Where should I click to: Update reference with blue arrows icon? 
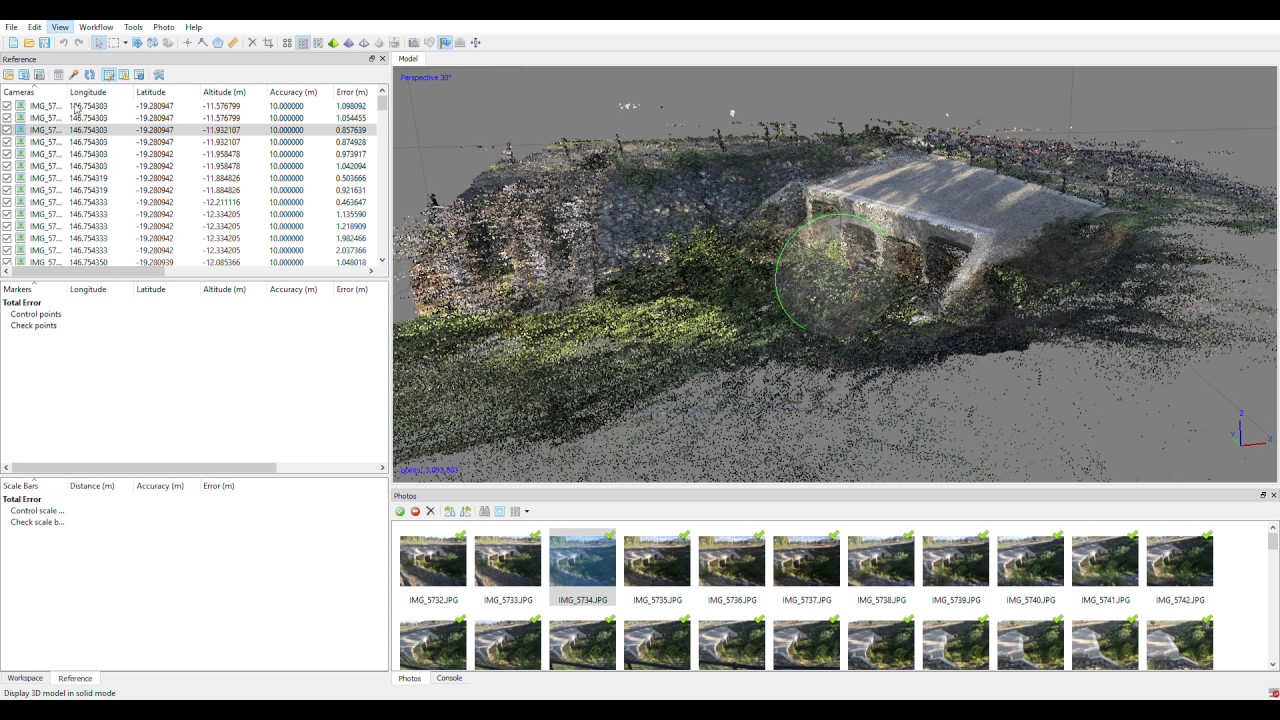pyautogui.click(x=89, y=75)
